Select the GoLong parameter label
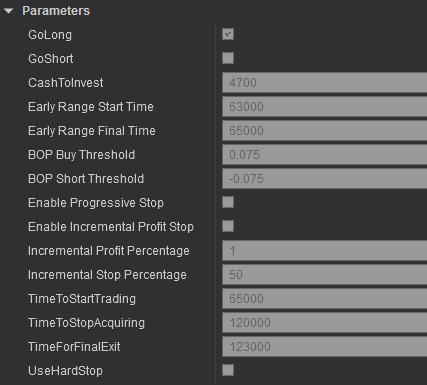This screenshot has height=385, width=427. (x=50, y=35)
